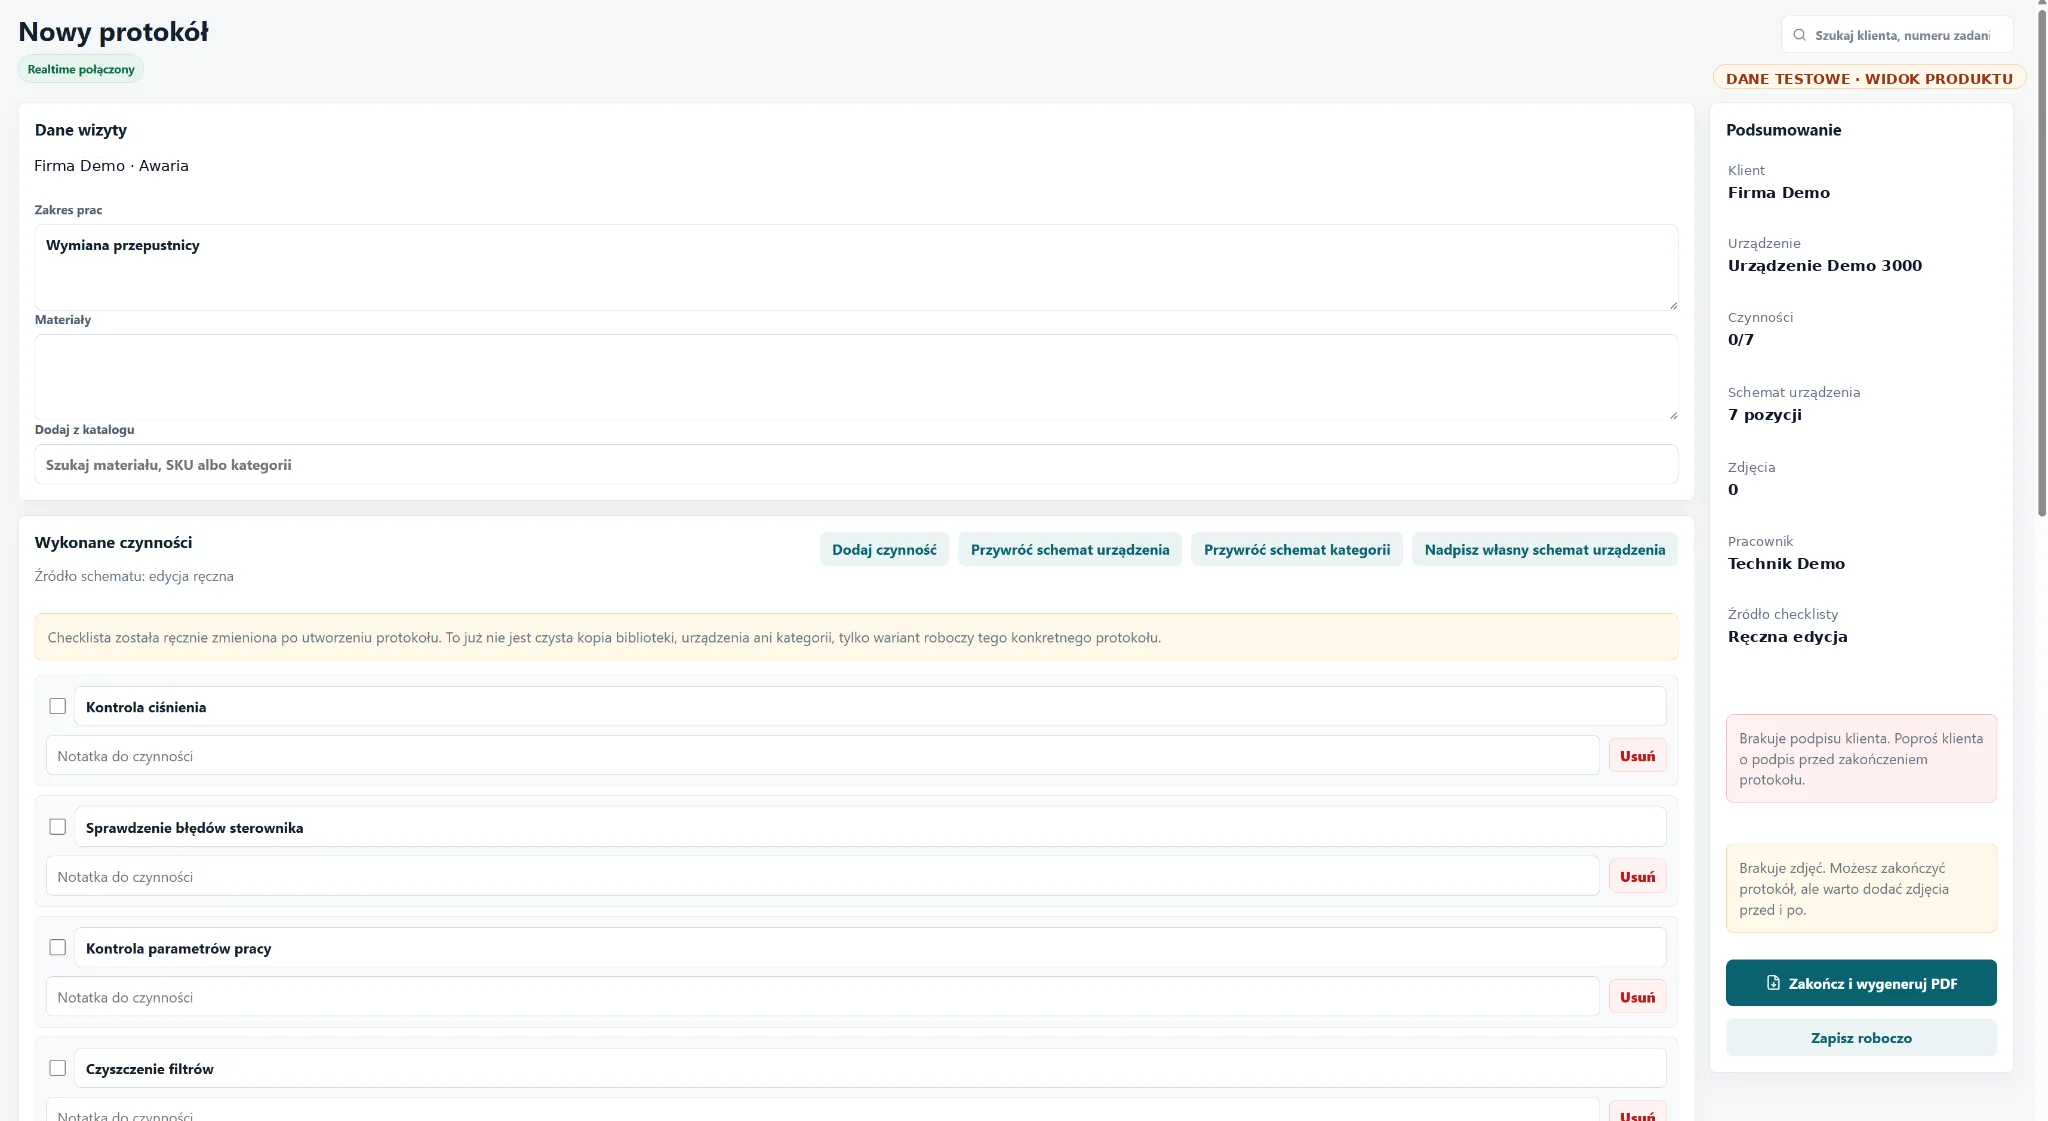Click the Zdjęcia count 0
Screen dimensions: 2048x1121
pos(1733,490)
